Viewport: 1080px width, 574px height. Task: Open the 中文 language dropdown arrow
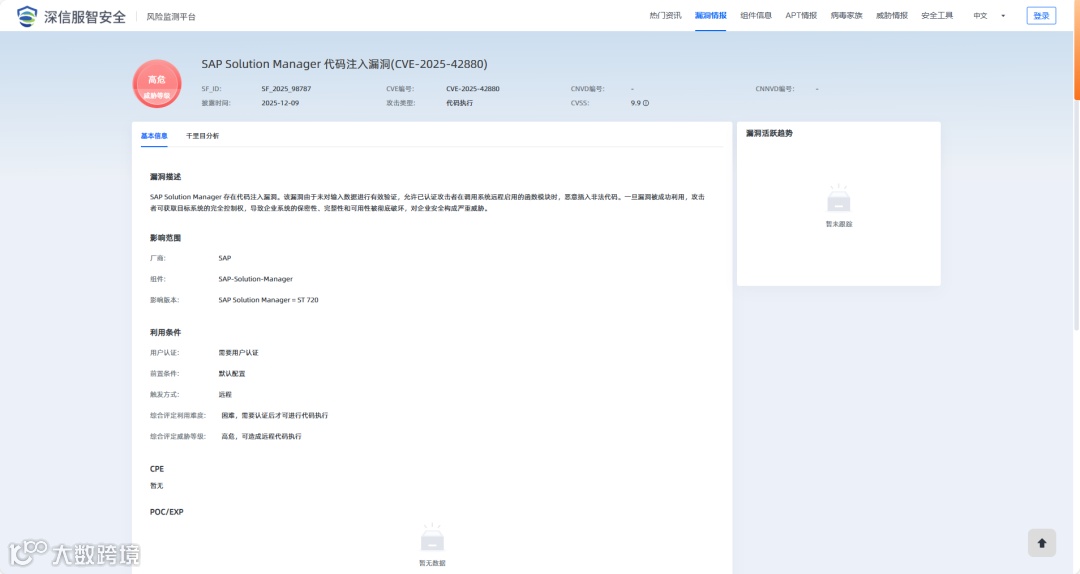(x=1003, y=16)
